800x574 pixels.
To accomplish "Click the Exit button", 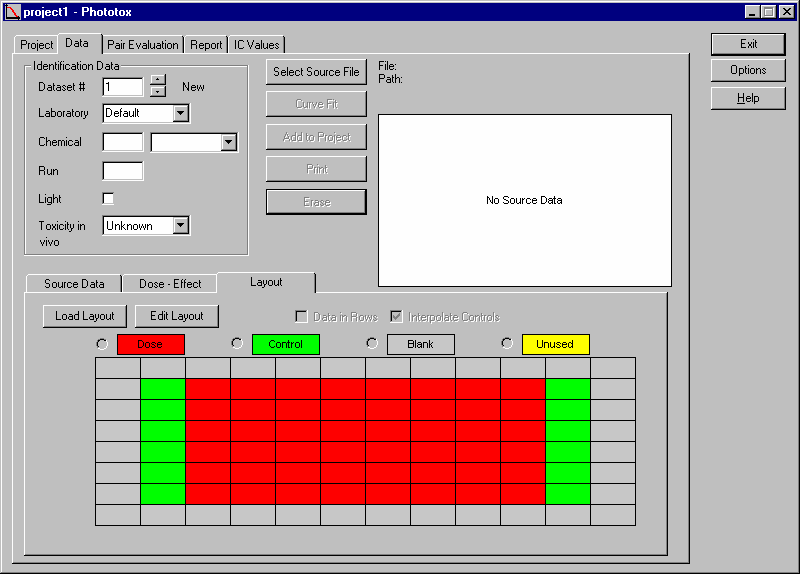I will [x=748, y=44].
